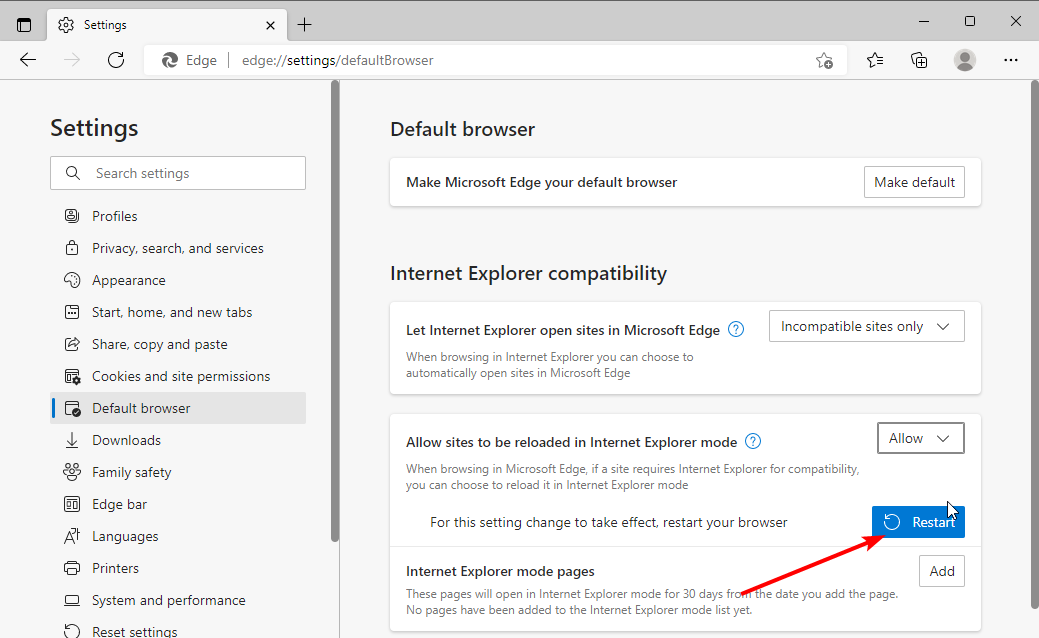The height and width of the screenshot is (638, 1039).
Task: Open Family safety settings
Action: click(x=178, y=472)
